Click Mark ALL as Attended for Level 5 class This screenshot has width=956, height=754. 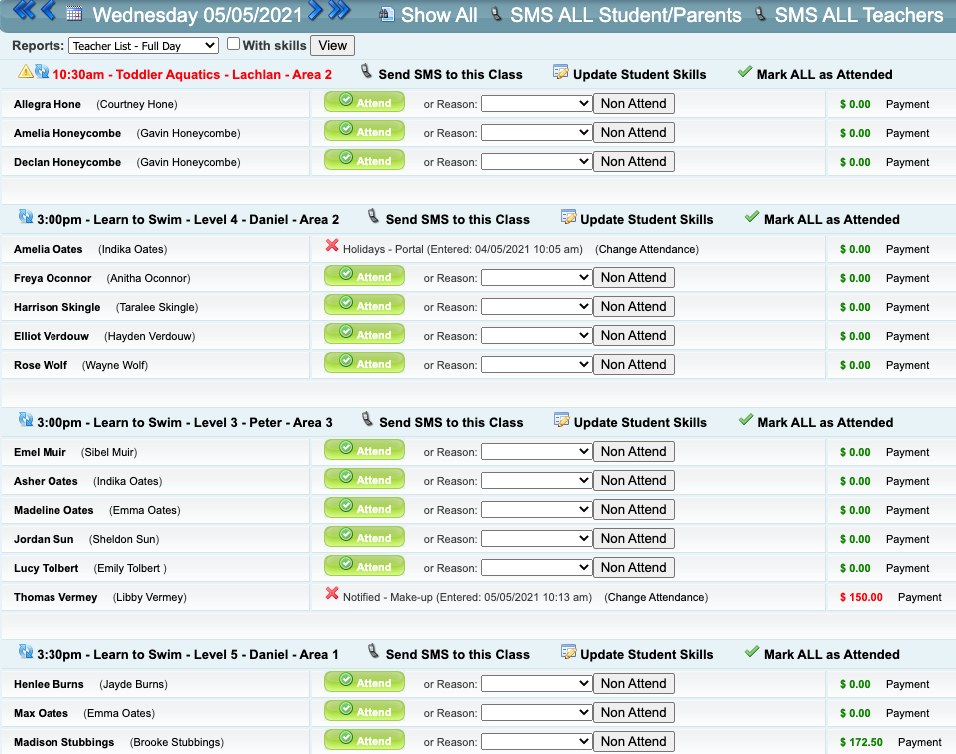tap(832, 655)
